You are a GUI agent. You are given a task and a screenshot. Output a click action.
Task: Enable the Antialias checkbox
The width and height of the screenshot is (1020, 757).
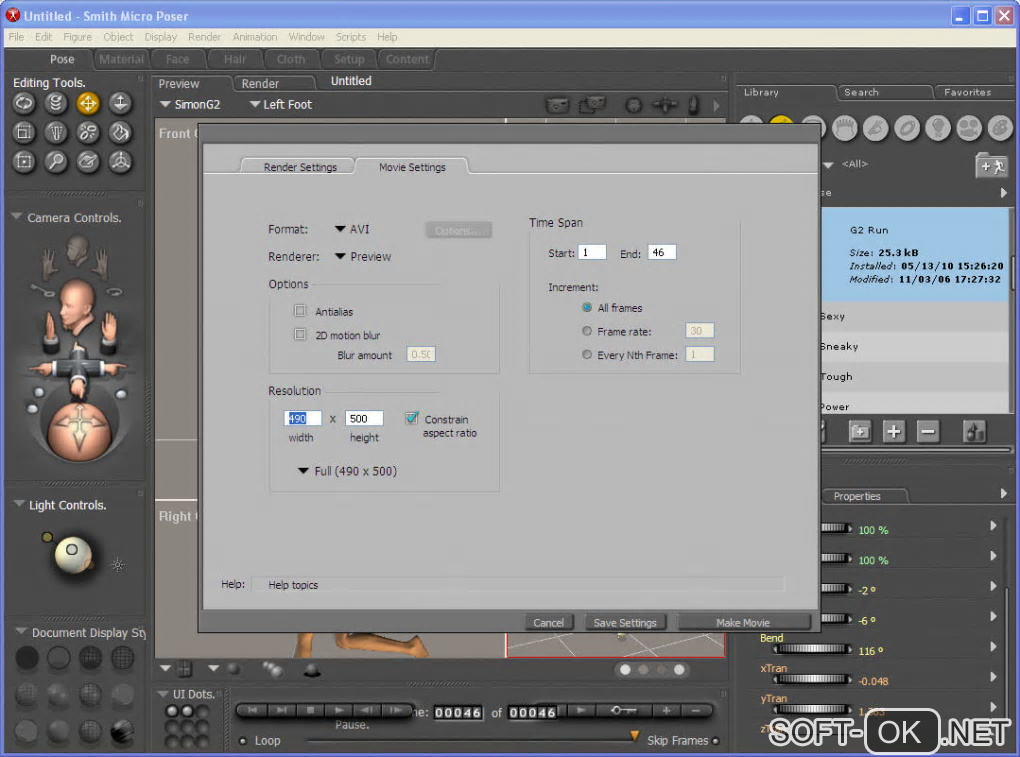click(x=300, y=312)
